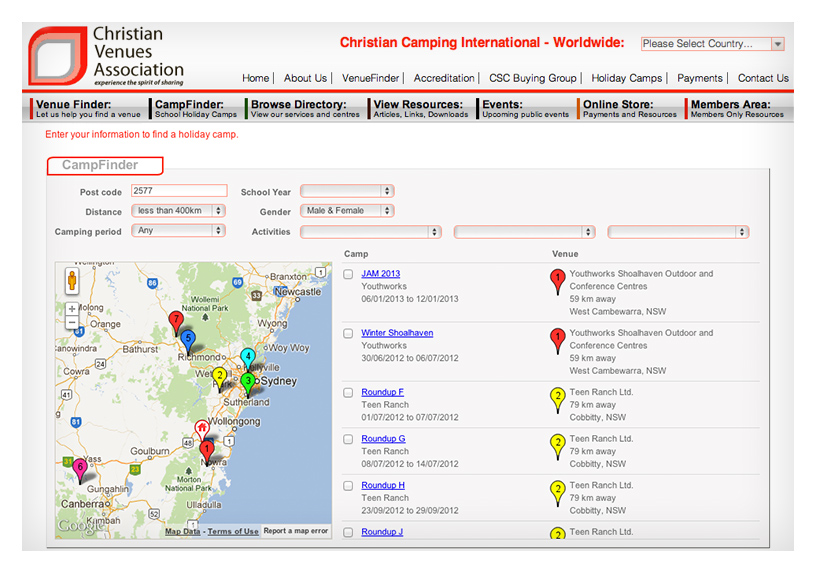
Task: Tick the Winter Shoalhaven checkbox
Action: [348, 333]
